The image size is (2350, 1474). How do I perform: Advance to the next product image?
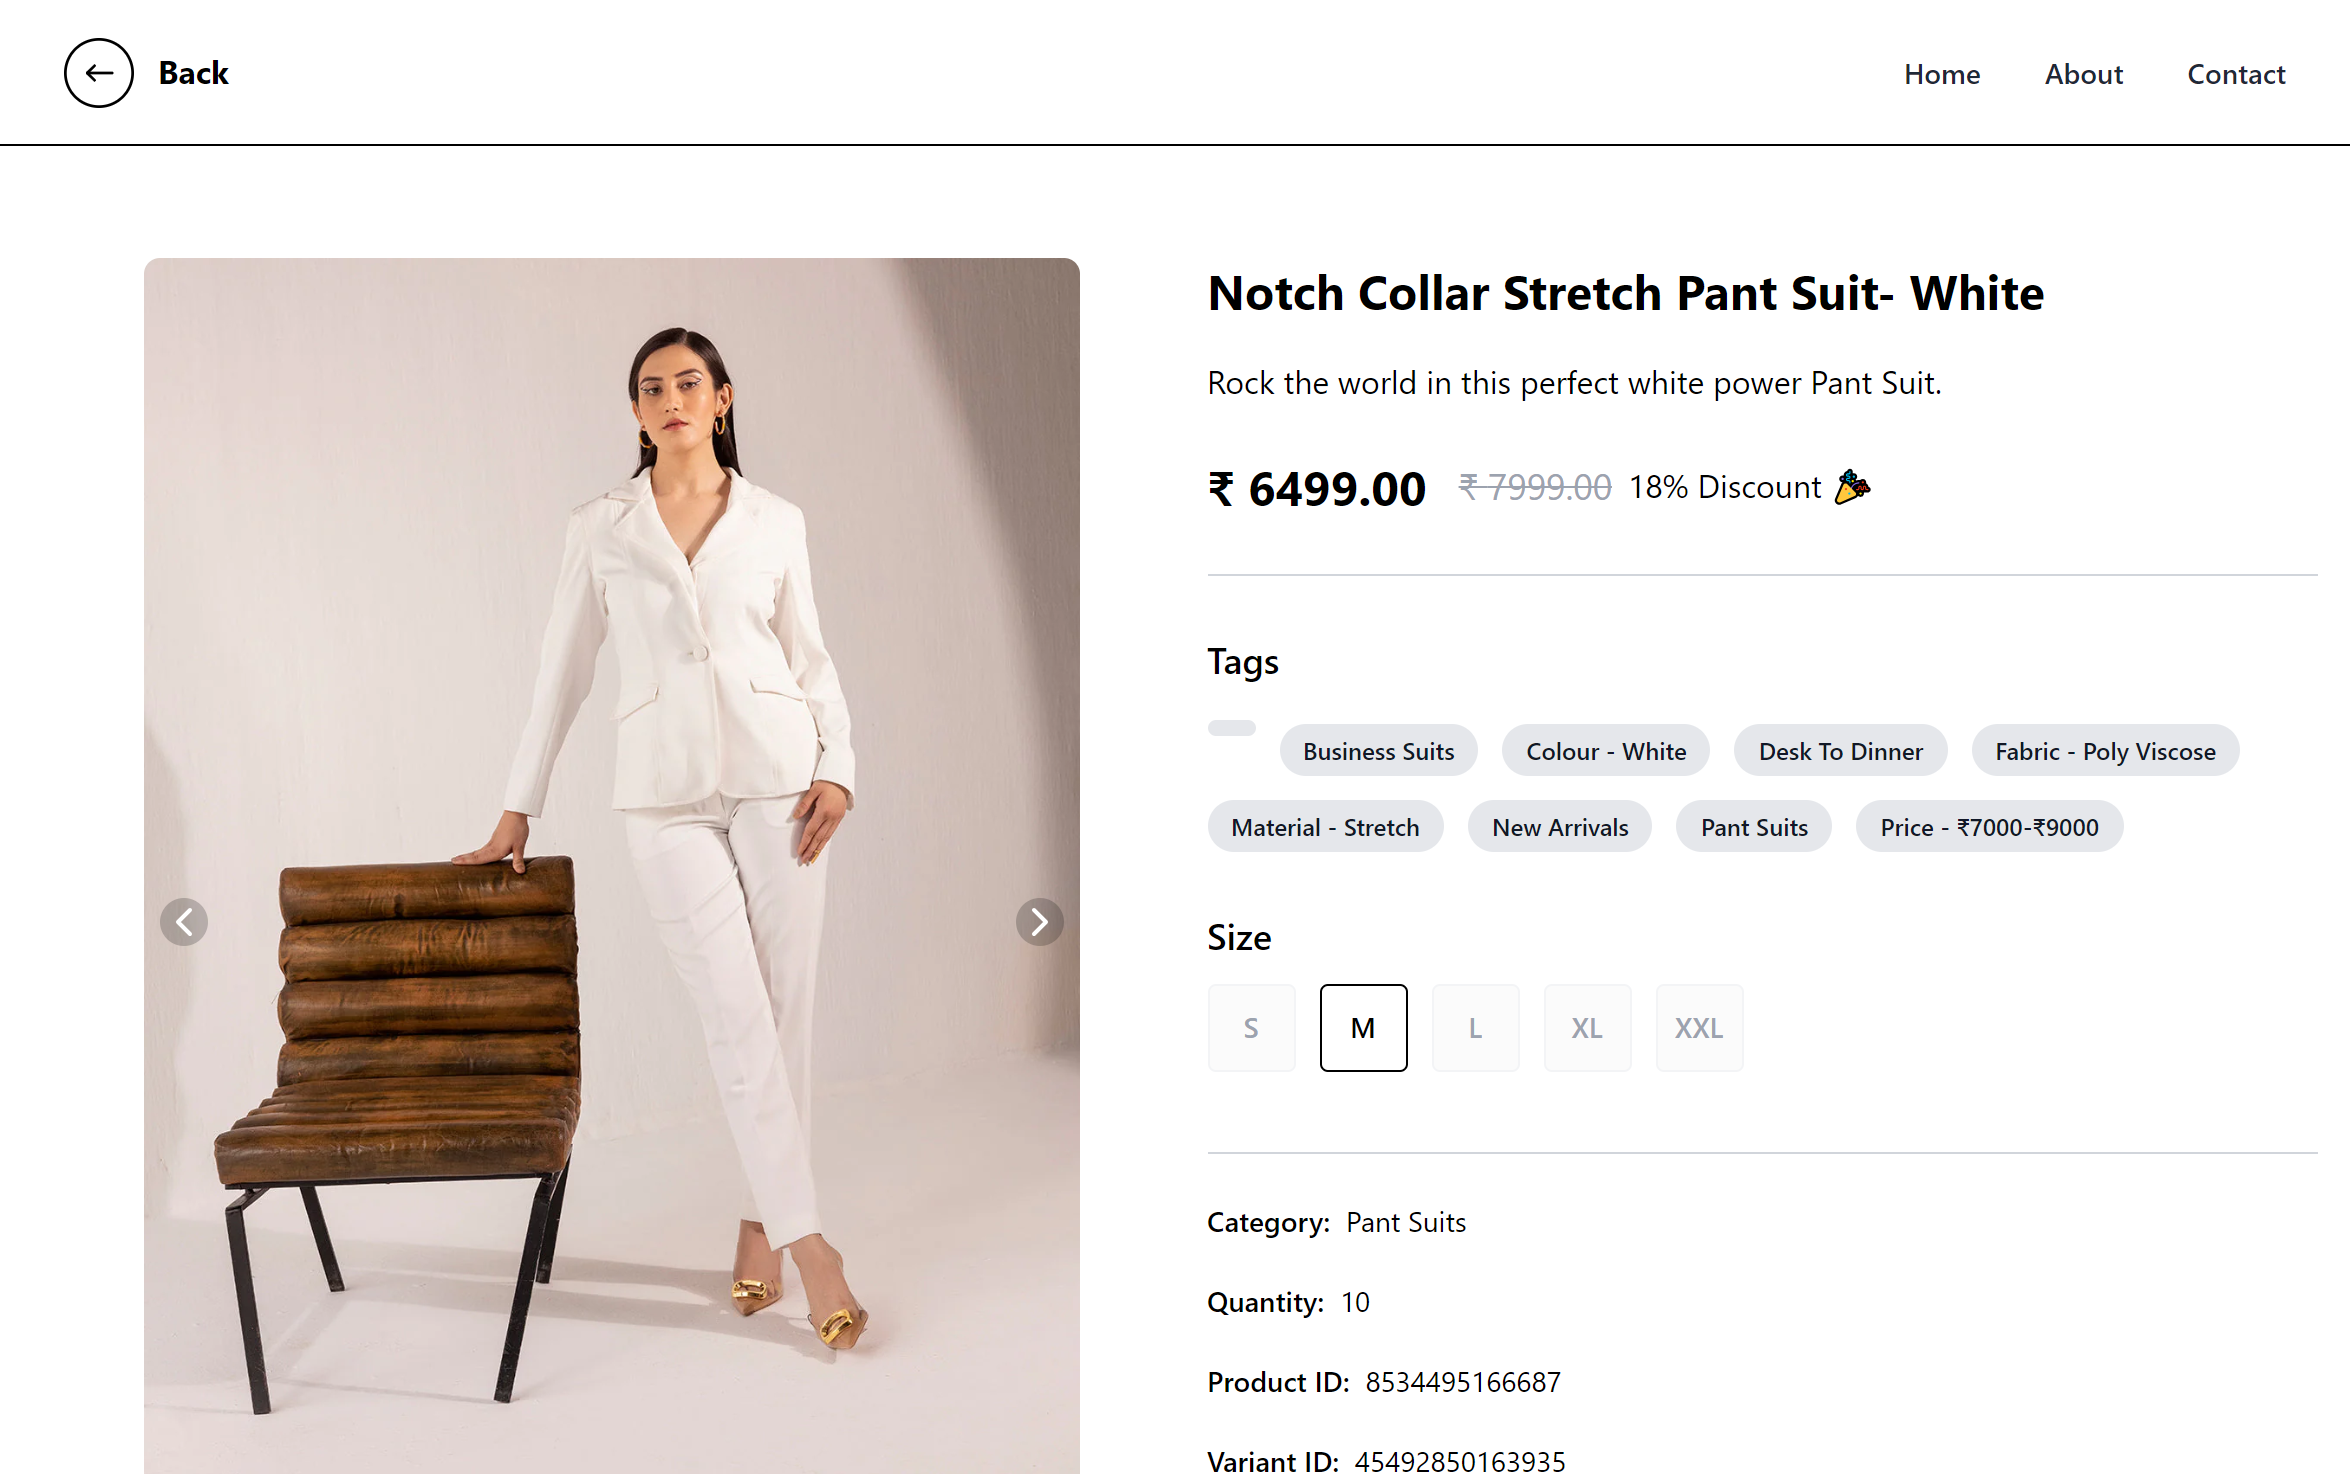[1039, 921]
